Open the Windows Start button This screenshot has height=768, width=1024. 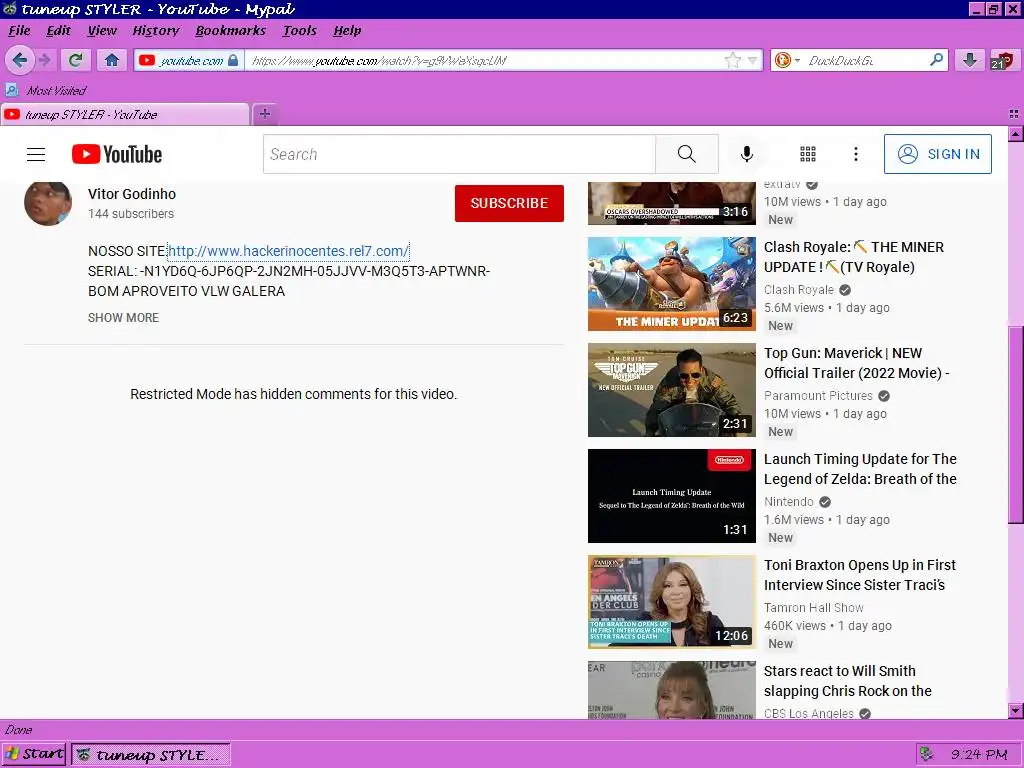(34, 754)
